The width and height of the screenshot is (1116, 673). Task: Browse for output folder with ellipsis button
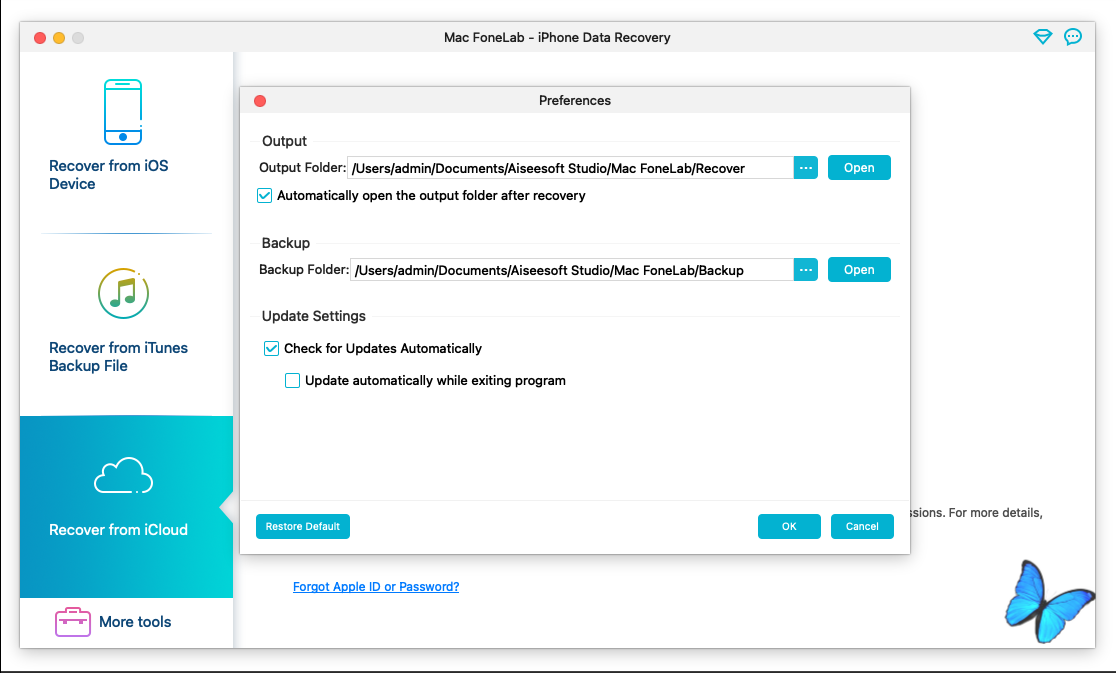[806, 168]
